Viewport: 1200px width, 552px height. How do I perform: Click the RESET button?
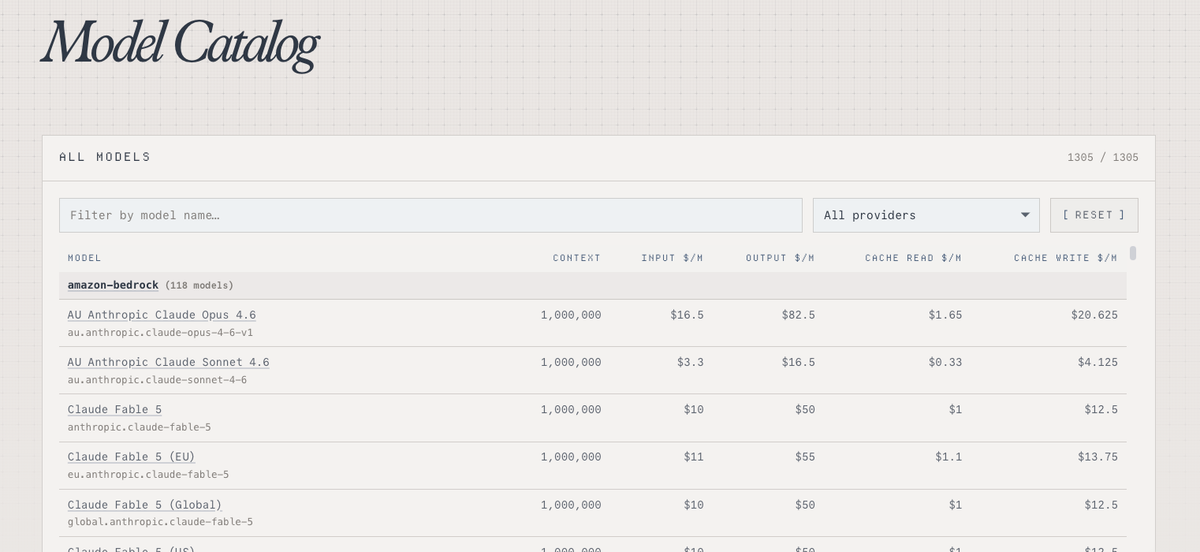(1094, 215)
